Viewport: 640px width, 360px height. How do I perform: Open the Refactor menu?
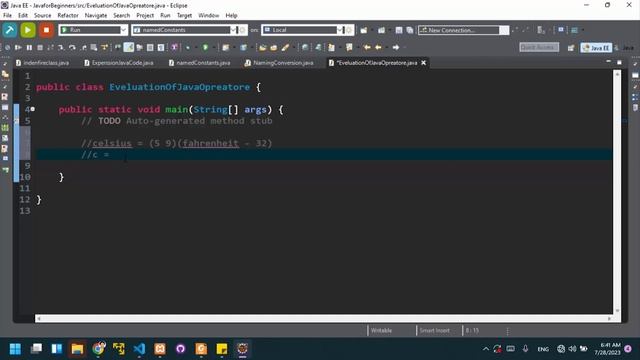click(68, 16)
